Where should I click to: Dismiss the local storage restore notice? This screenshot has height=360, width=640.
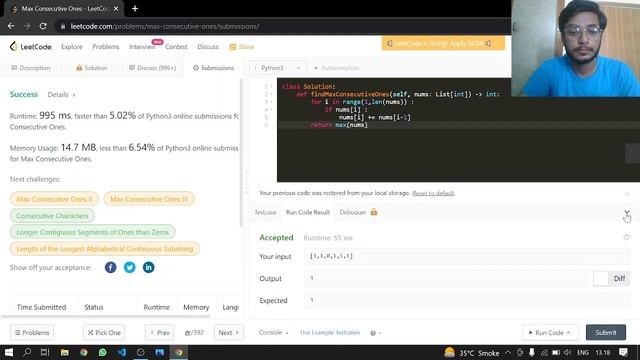[627, 194]
